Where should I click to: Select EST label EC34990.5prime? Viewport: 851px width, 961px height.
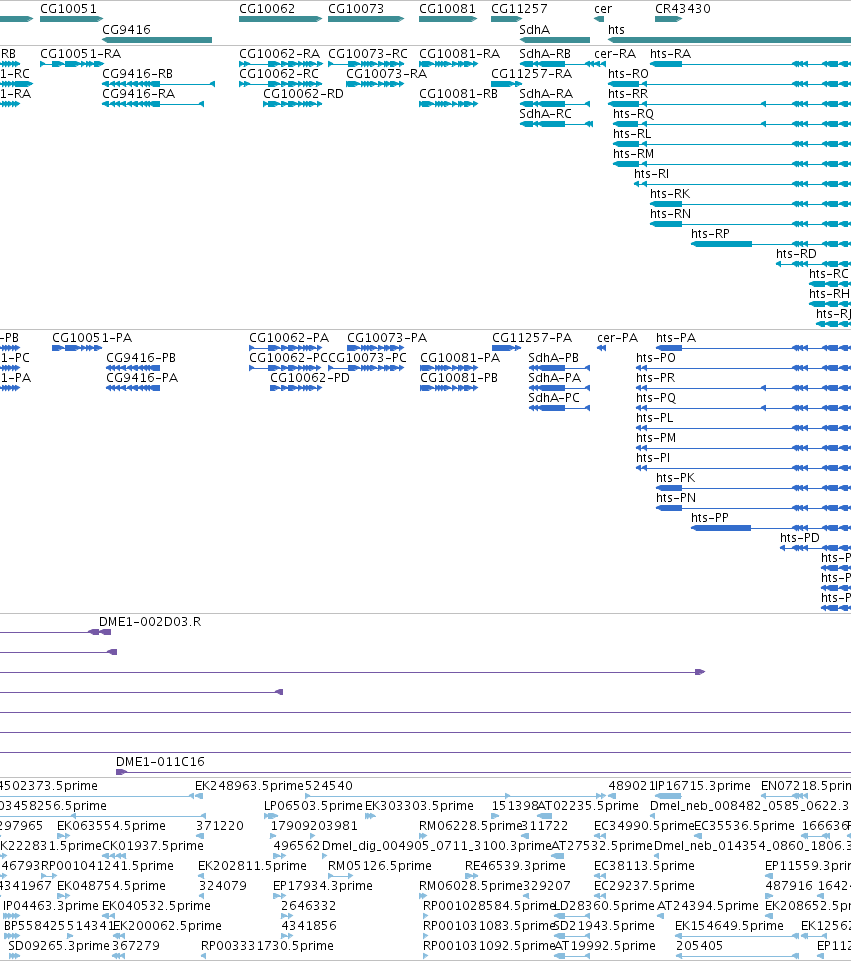coord(644,826)
